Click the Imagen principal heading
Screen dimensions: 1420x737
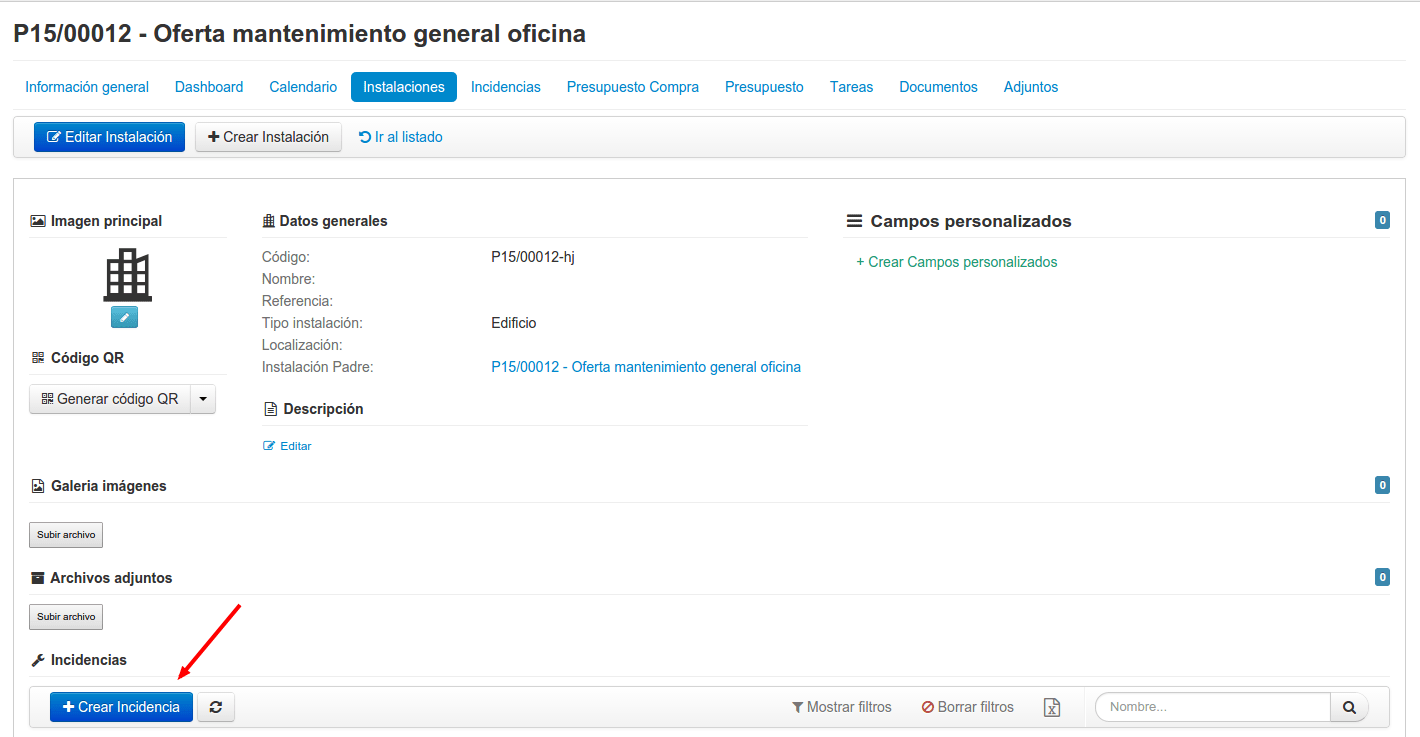96,221
